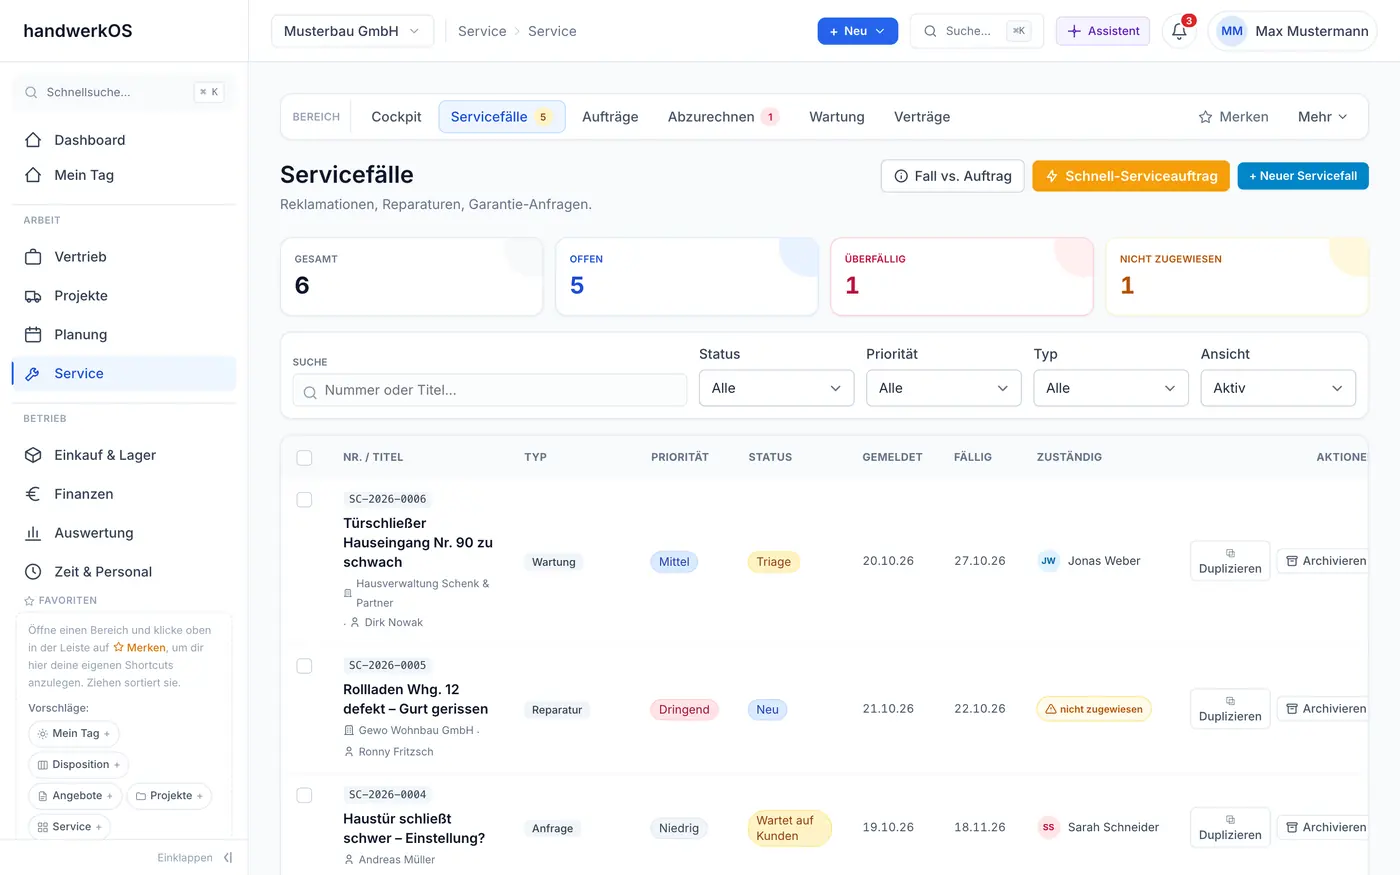Open Zeit & Personal clock icon

pyautogui.click(x=33, y=572)
